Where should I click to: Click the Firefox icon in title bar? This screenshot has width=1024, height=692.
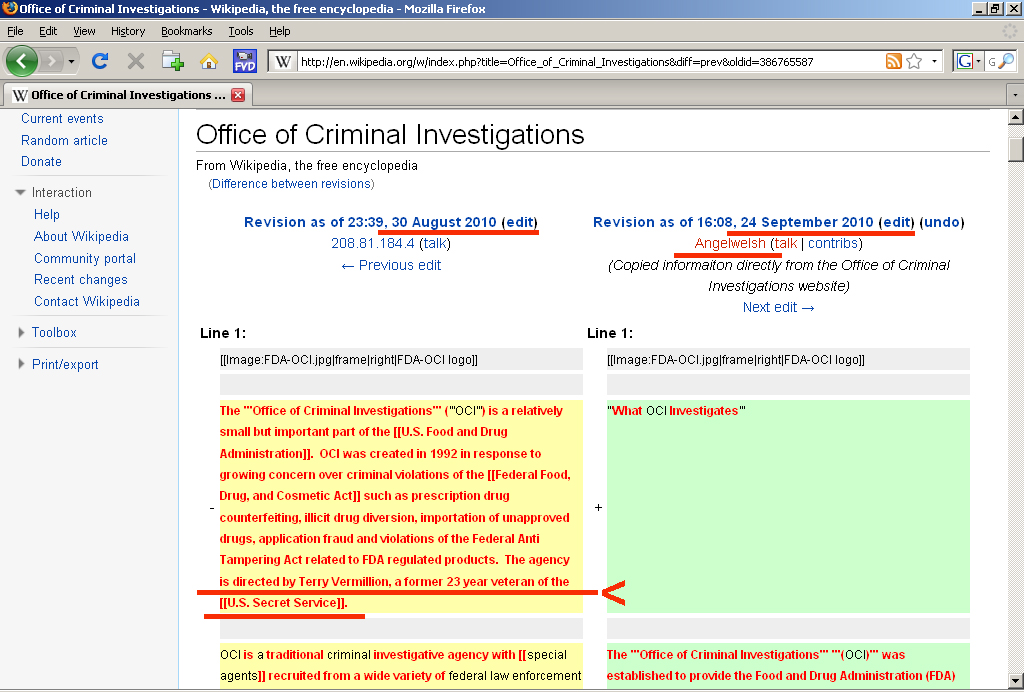pyautogui.click(x=9, y=8)
